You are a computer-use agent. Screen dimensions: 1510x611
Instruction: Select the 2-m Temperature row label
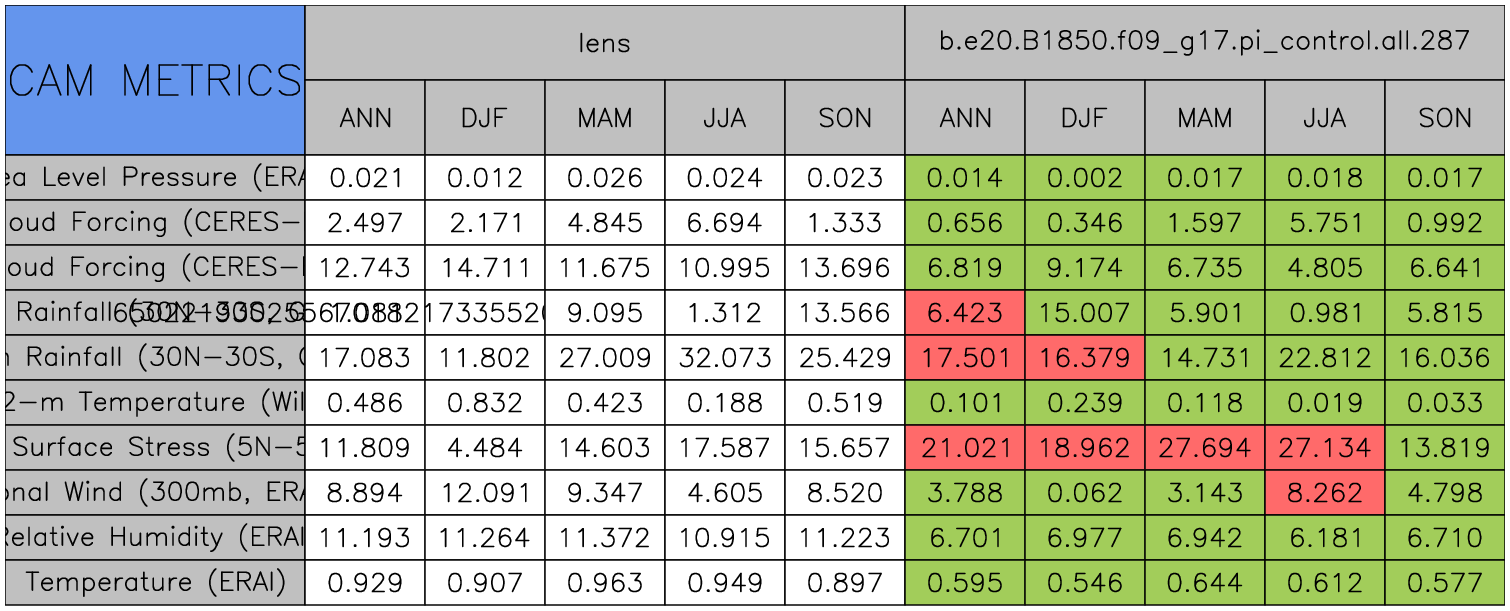pos(155,403)
